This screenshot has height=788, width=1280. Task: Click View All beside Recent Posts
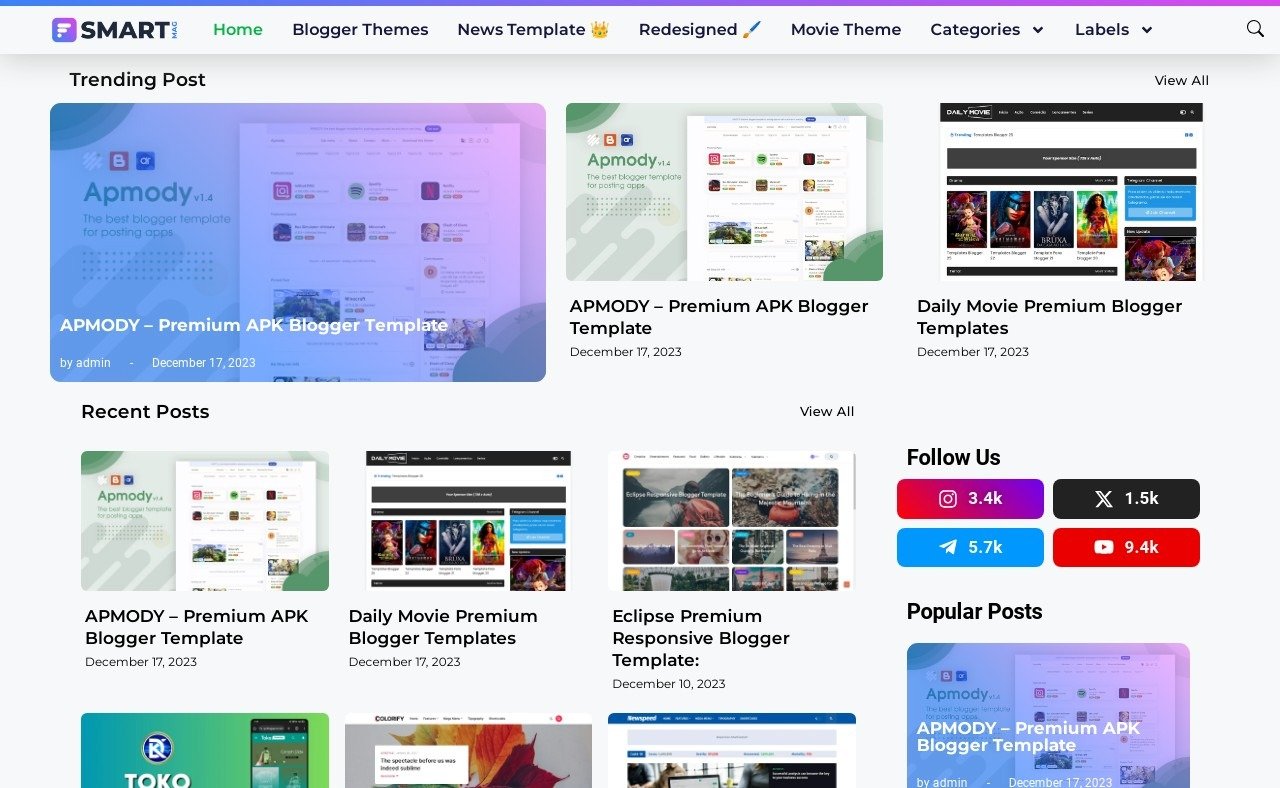tap(827, 411)
